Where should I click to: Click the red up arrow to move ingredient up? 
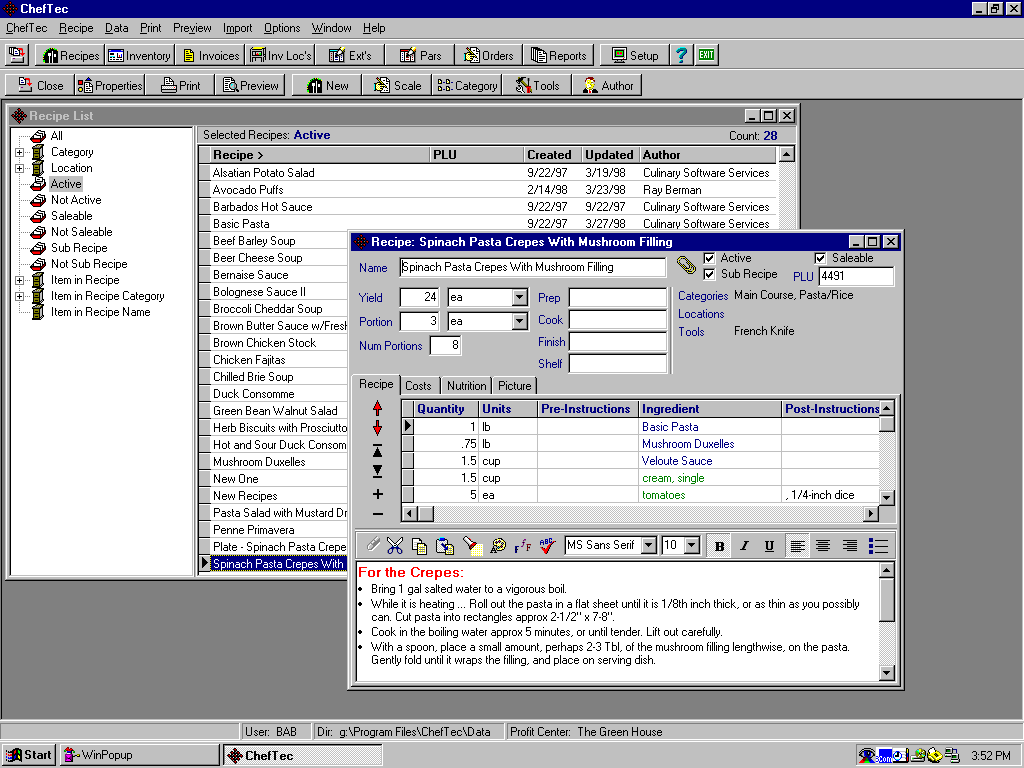click(x=377, y=408)
